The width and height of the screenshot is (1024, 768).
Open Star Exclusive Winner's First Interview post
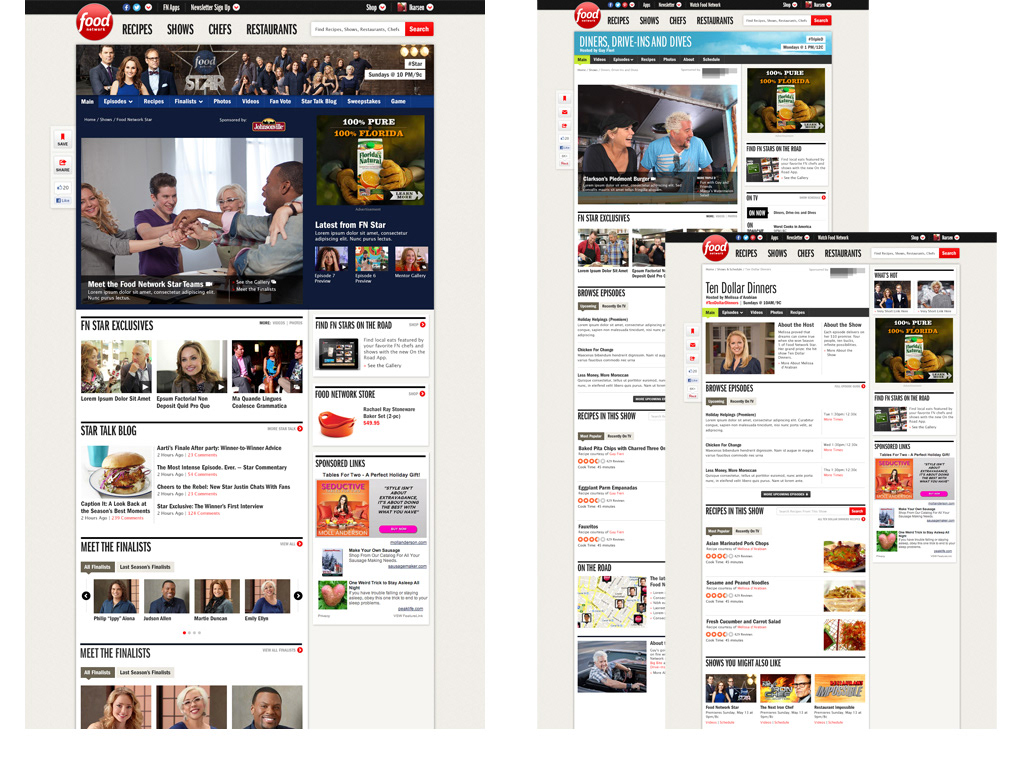click(210, 506)
